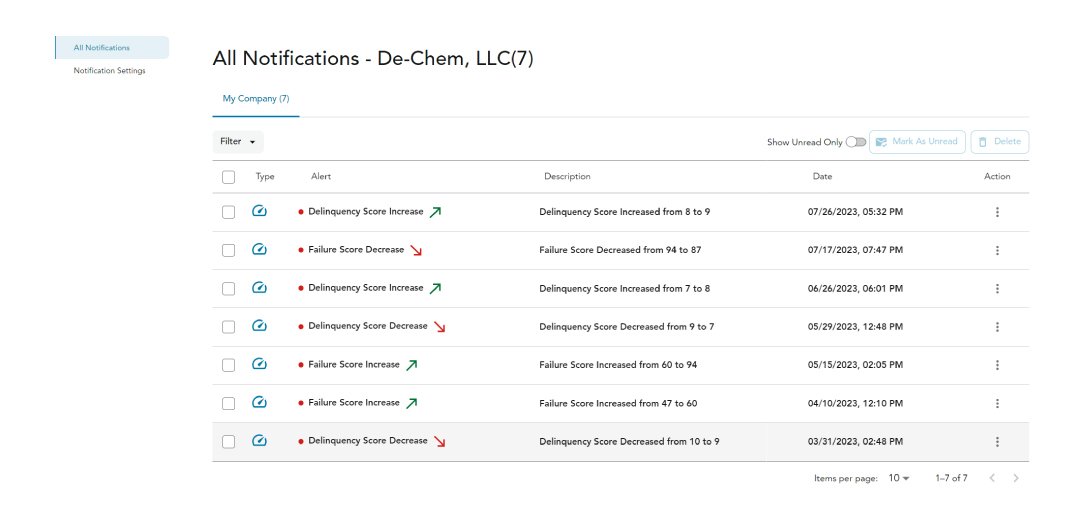This screenshot has width=1090, height=522.
Task: Click gauge type icon in 03/31/2023 row
Action: pos(259,440)
